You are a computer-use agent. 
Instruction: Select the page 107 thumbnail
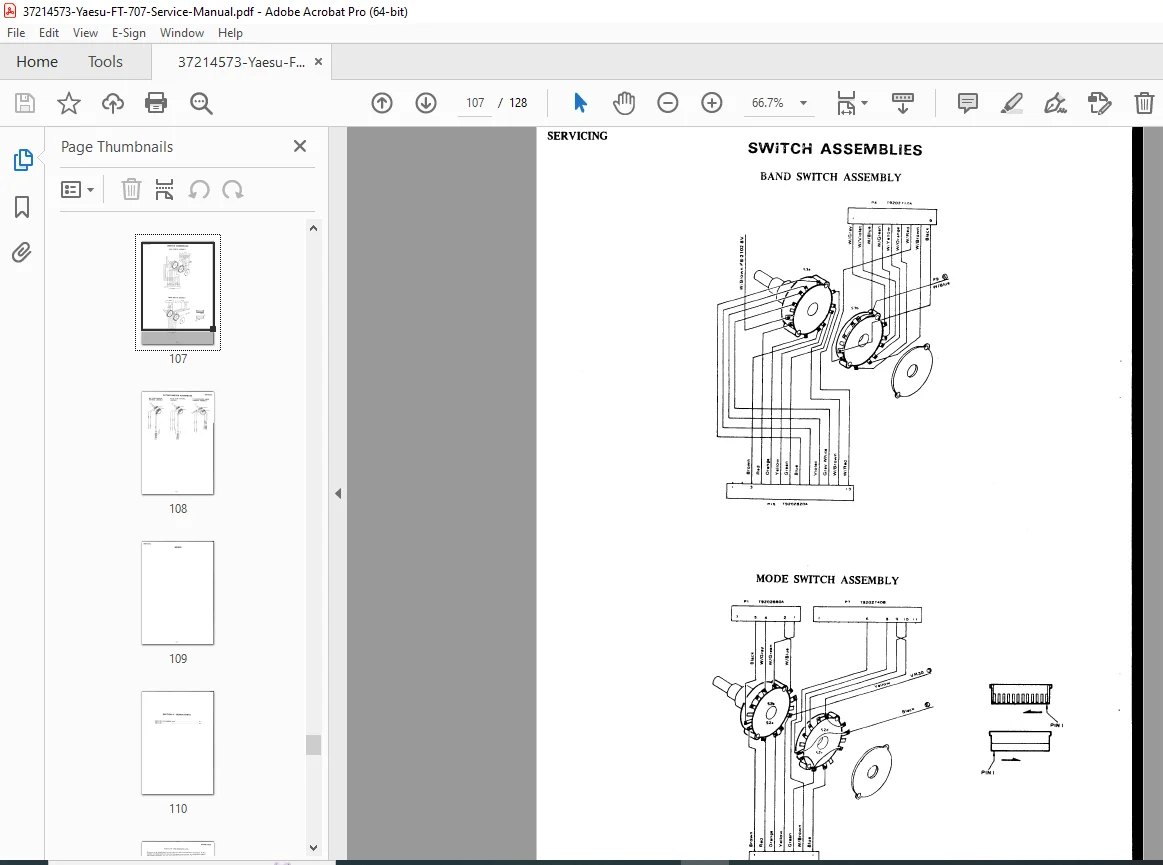(x=178, y=292)
